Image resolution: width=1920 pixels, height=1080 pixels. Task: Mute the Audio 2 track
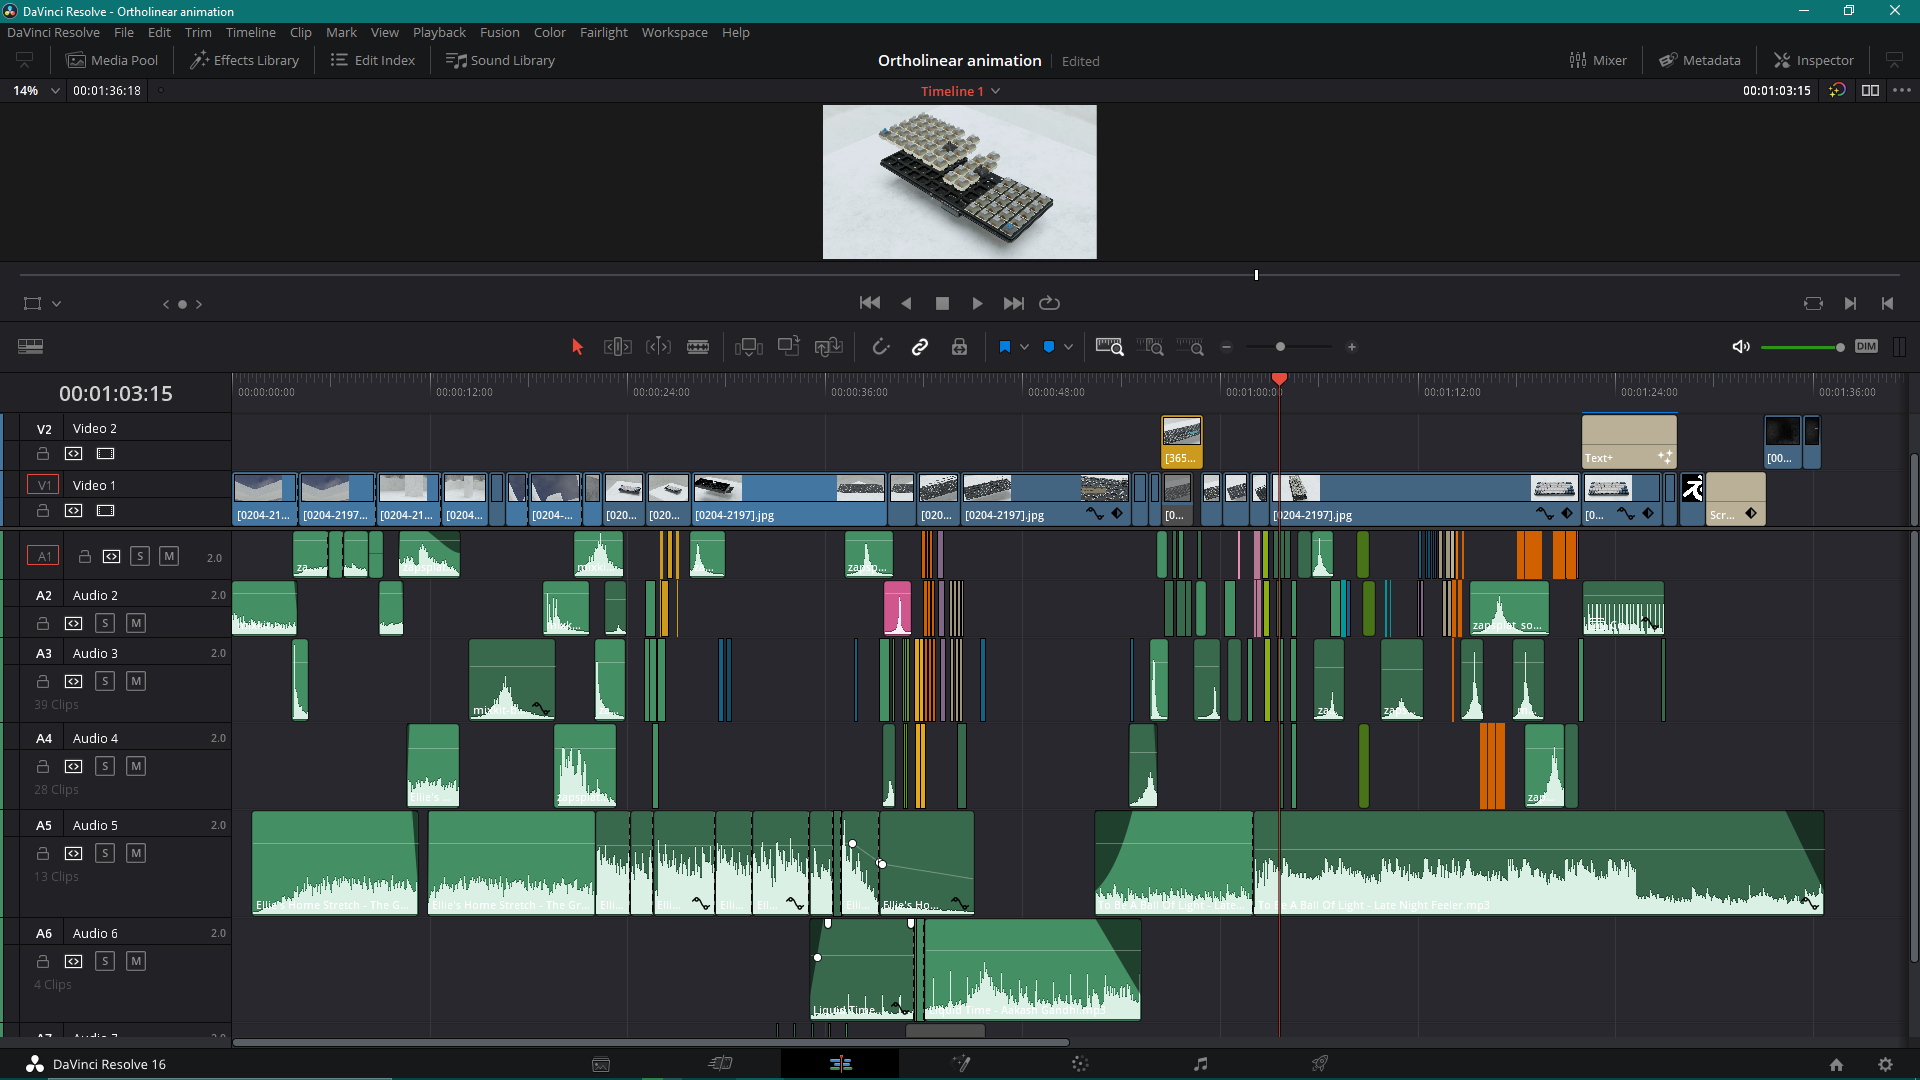pos(136,622)
